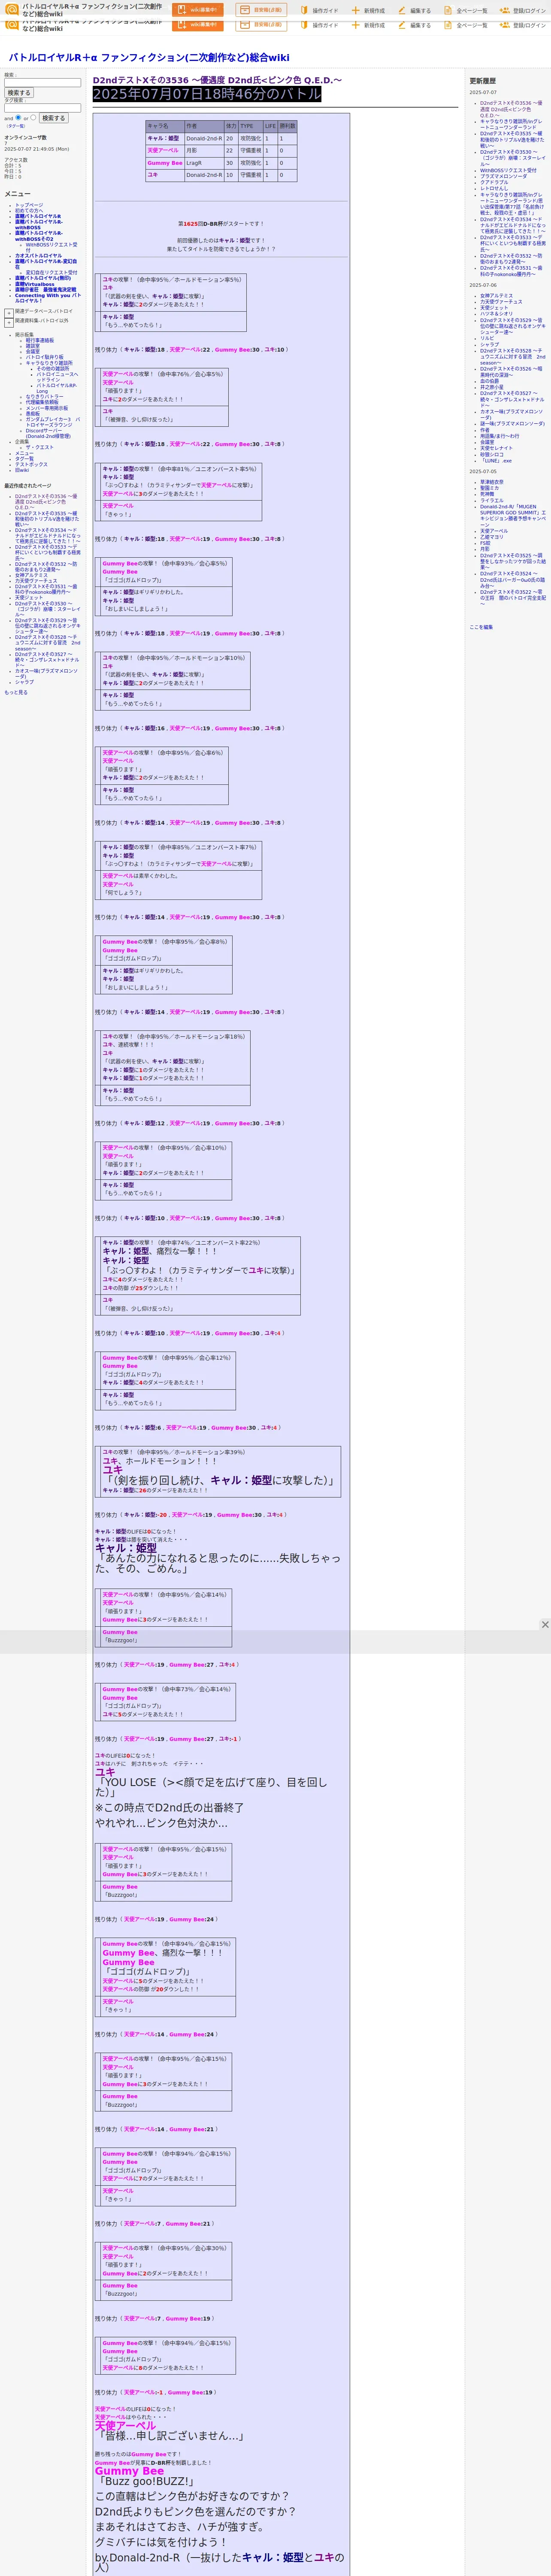Open Discordサーバー link
Screen dimensions: 551x2576
[48, 434]
